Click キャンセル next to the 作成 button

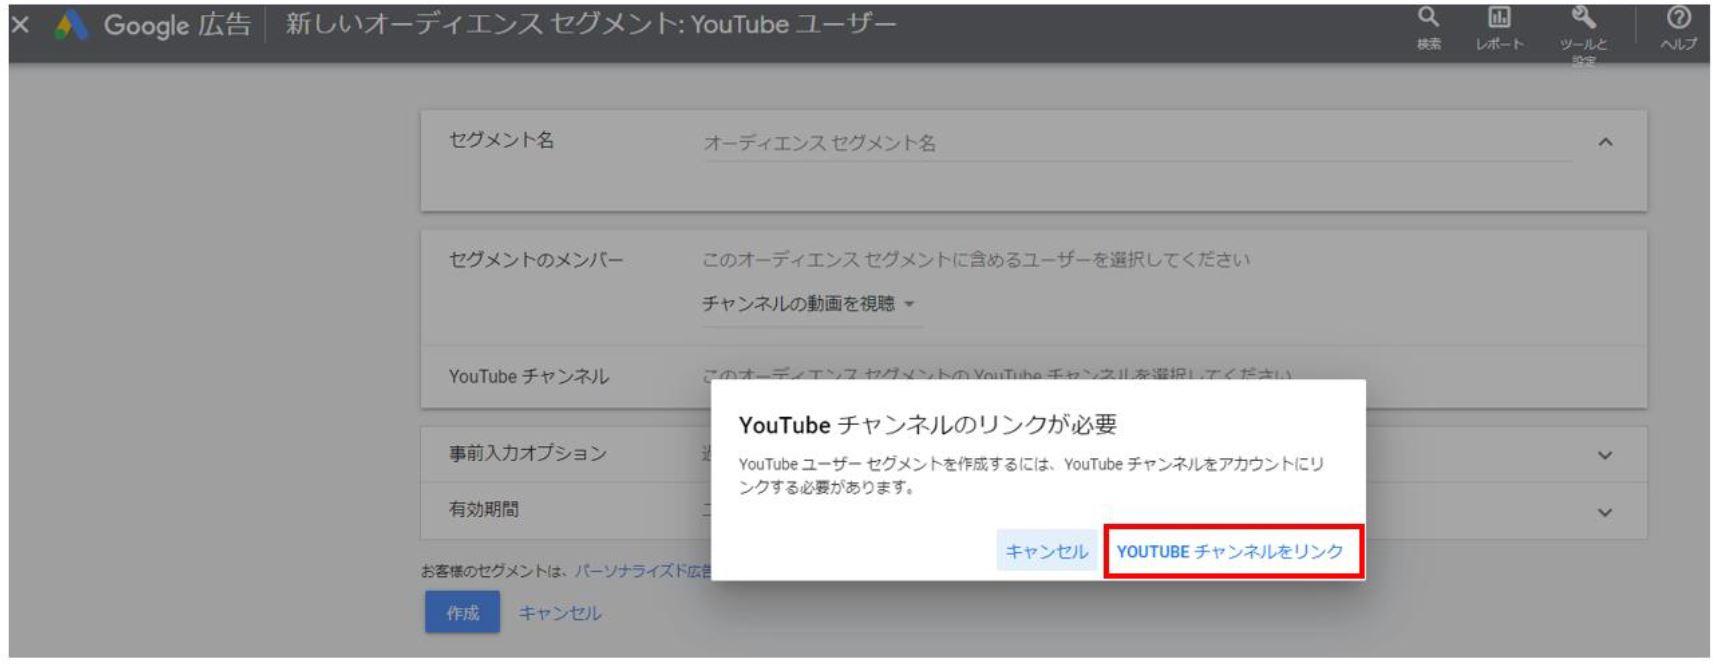560,613
